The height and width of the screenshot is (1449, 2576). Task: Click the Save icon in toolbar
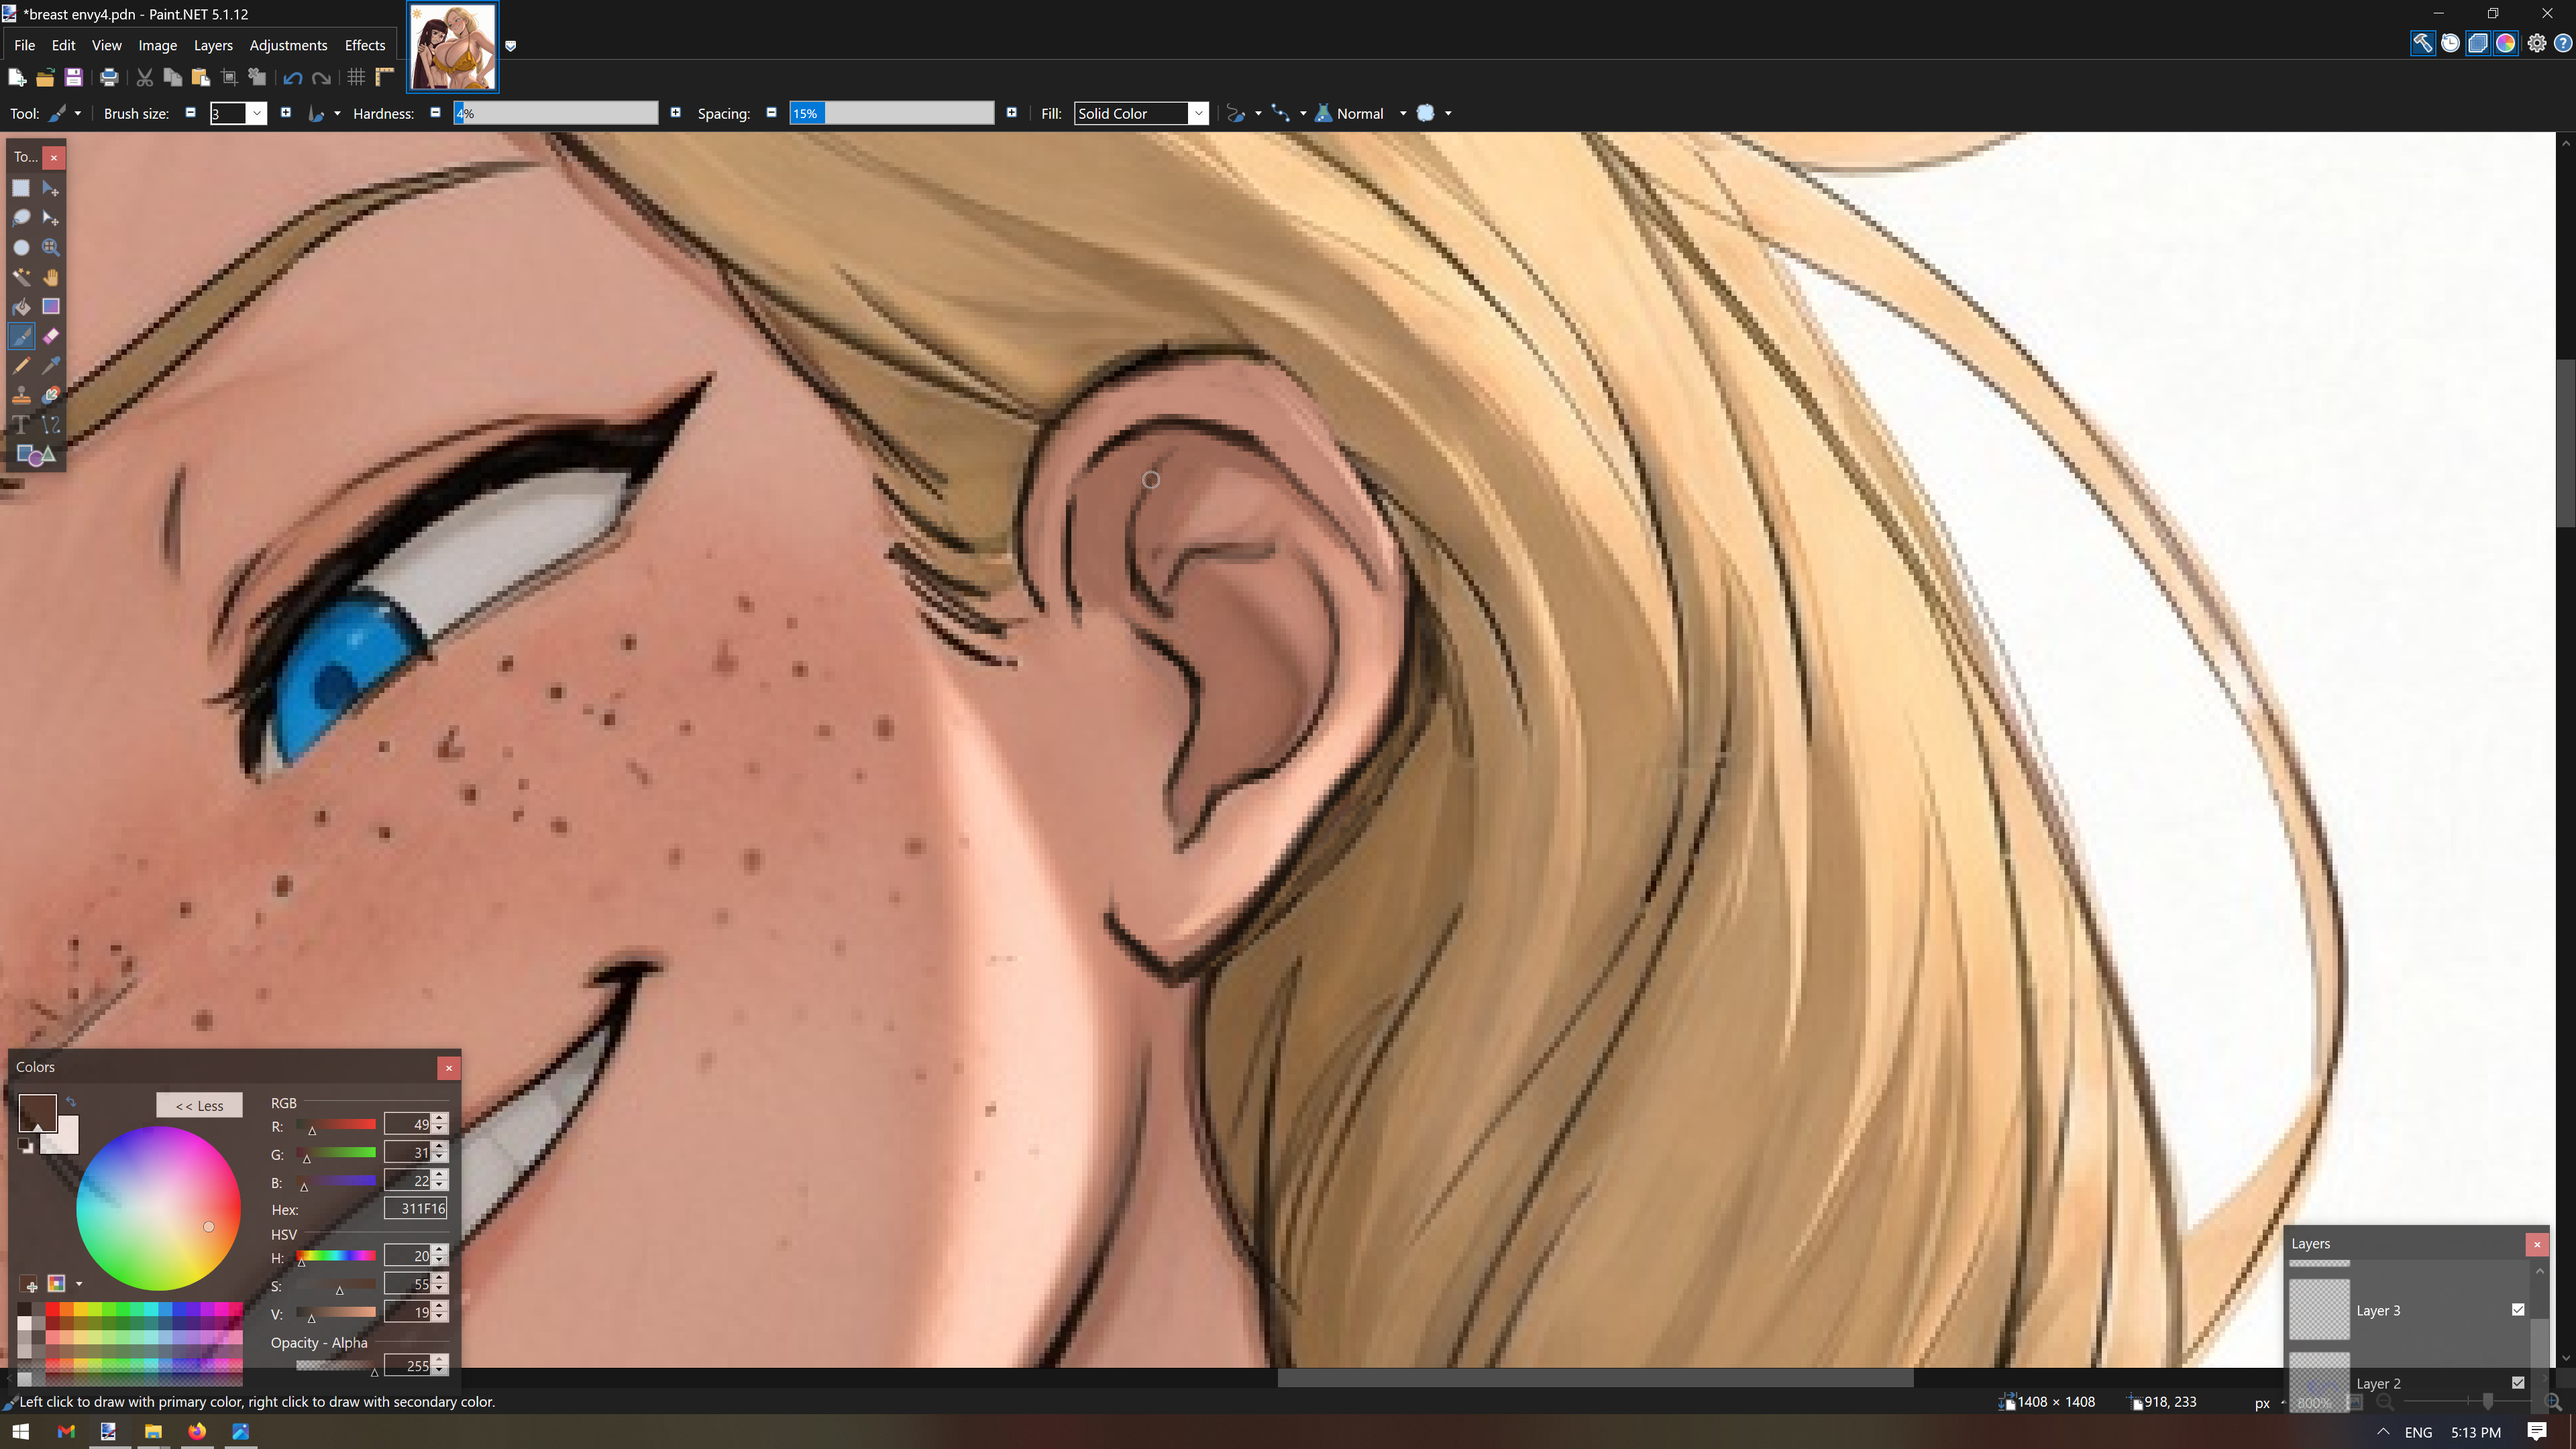click(73, 77)
